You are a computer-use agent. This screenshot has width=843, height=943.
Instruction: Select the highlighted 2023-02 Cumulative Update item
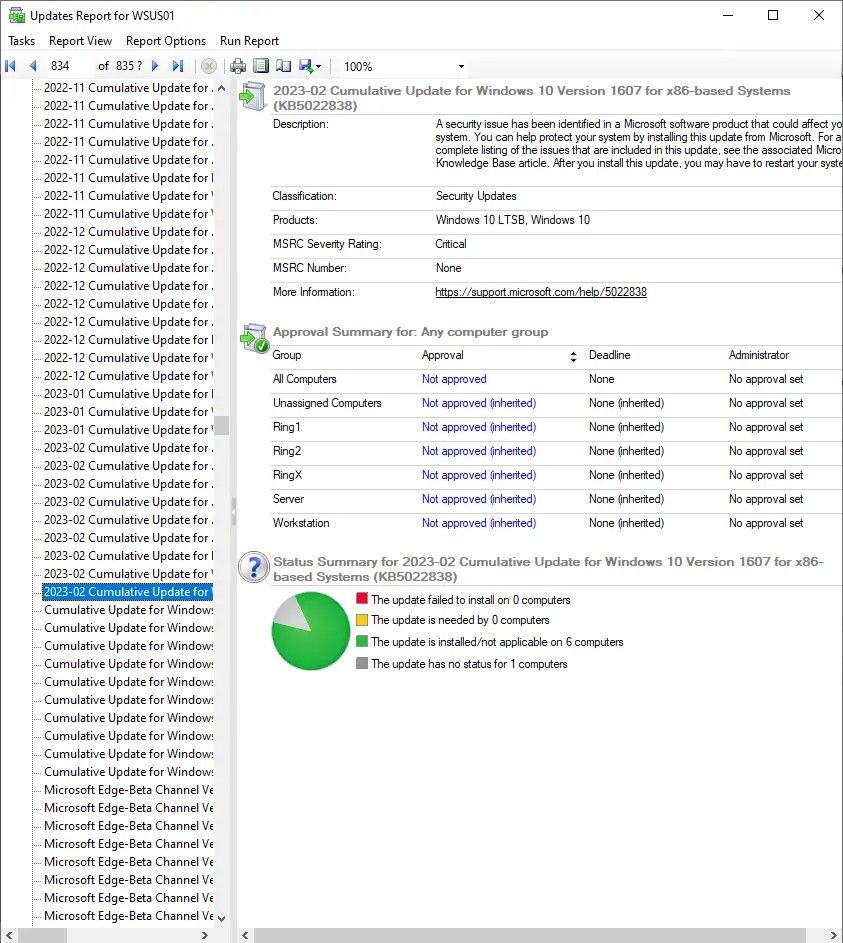point(127,592)
